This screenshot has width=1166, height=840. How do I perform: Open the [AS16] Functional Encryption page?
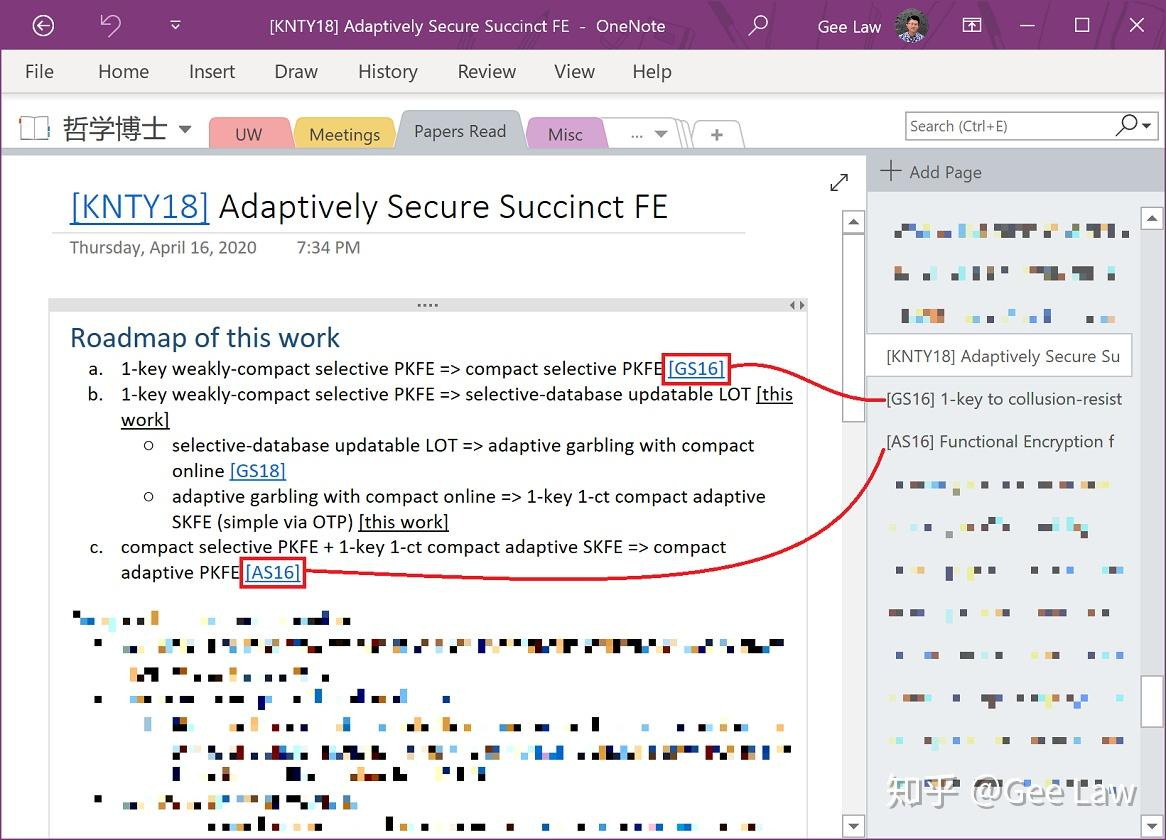pos(999,442)
